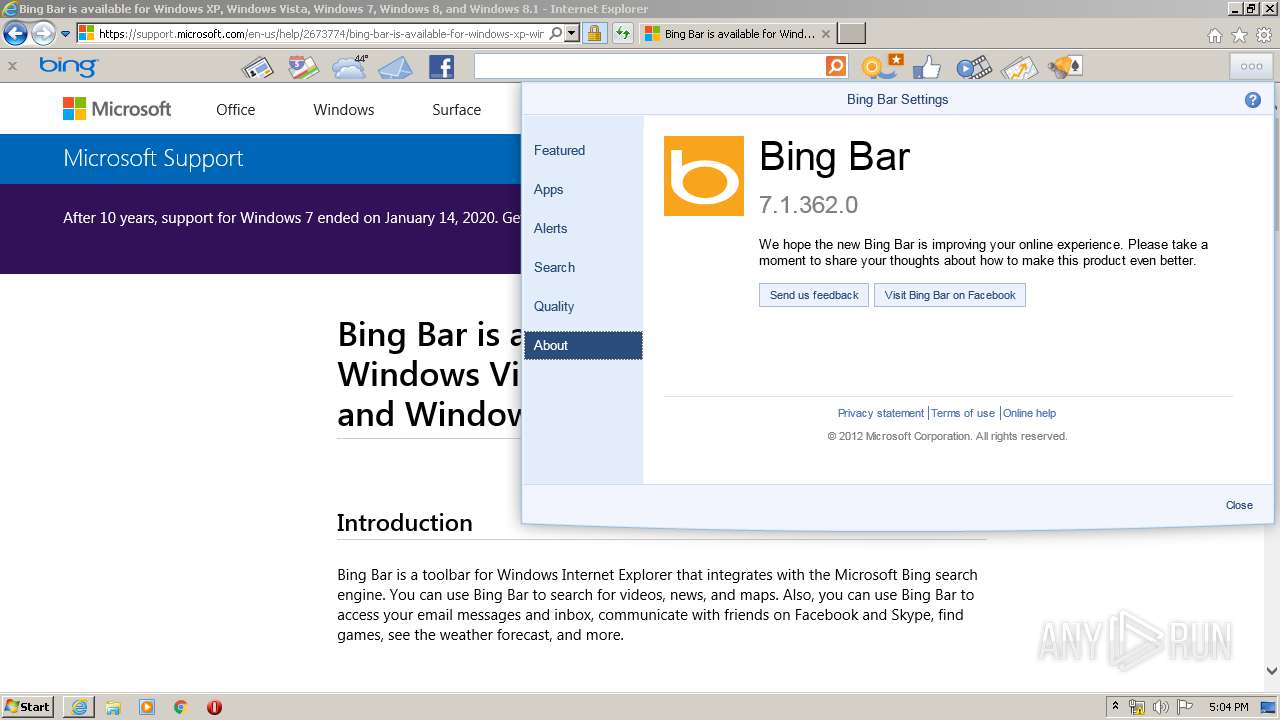This screenshot has width=1280, height=720.
Task: Open the Office navigation menu item
Action: (235, 110)
